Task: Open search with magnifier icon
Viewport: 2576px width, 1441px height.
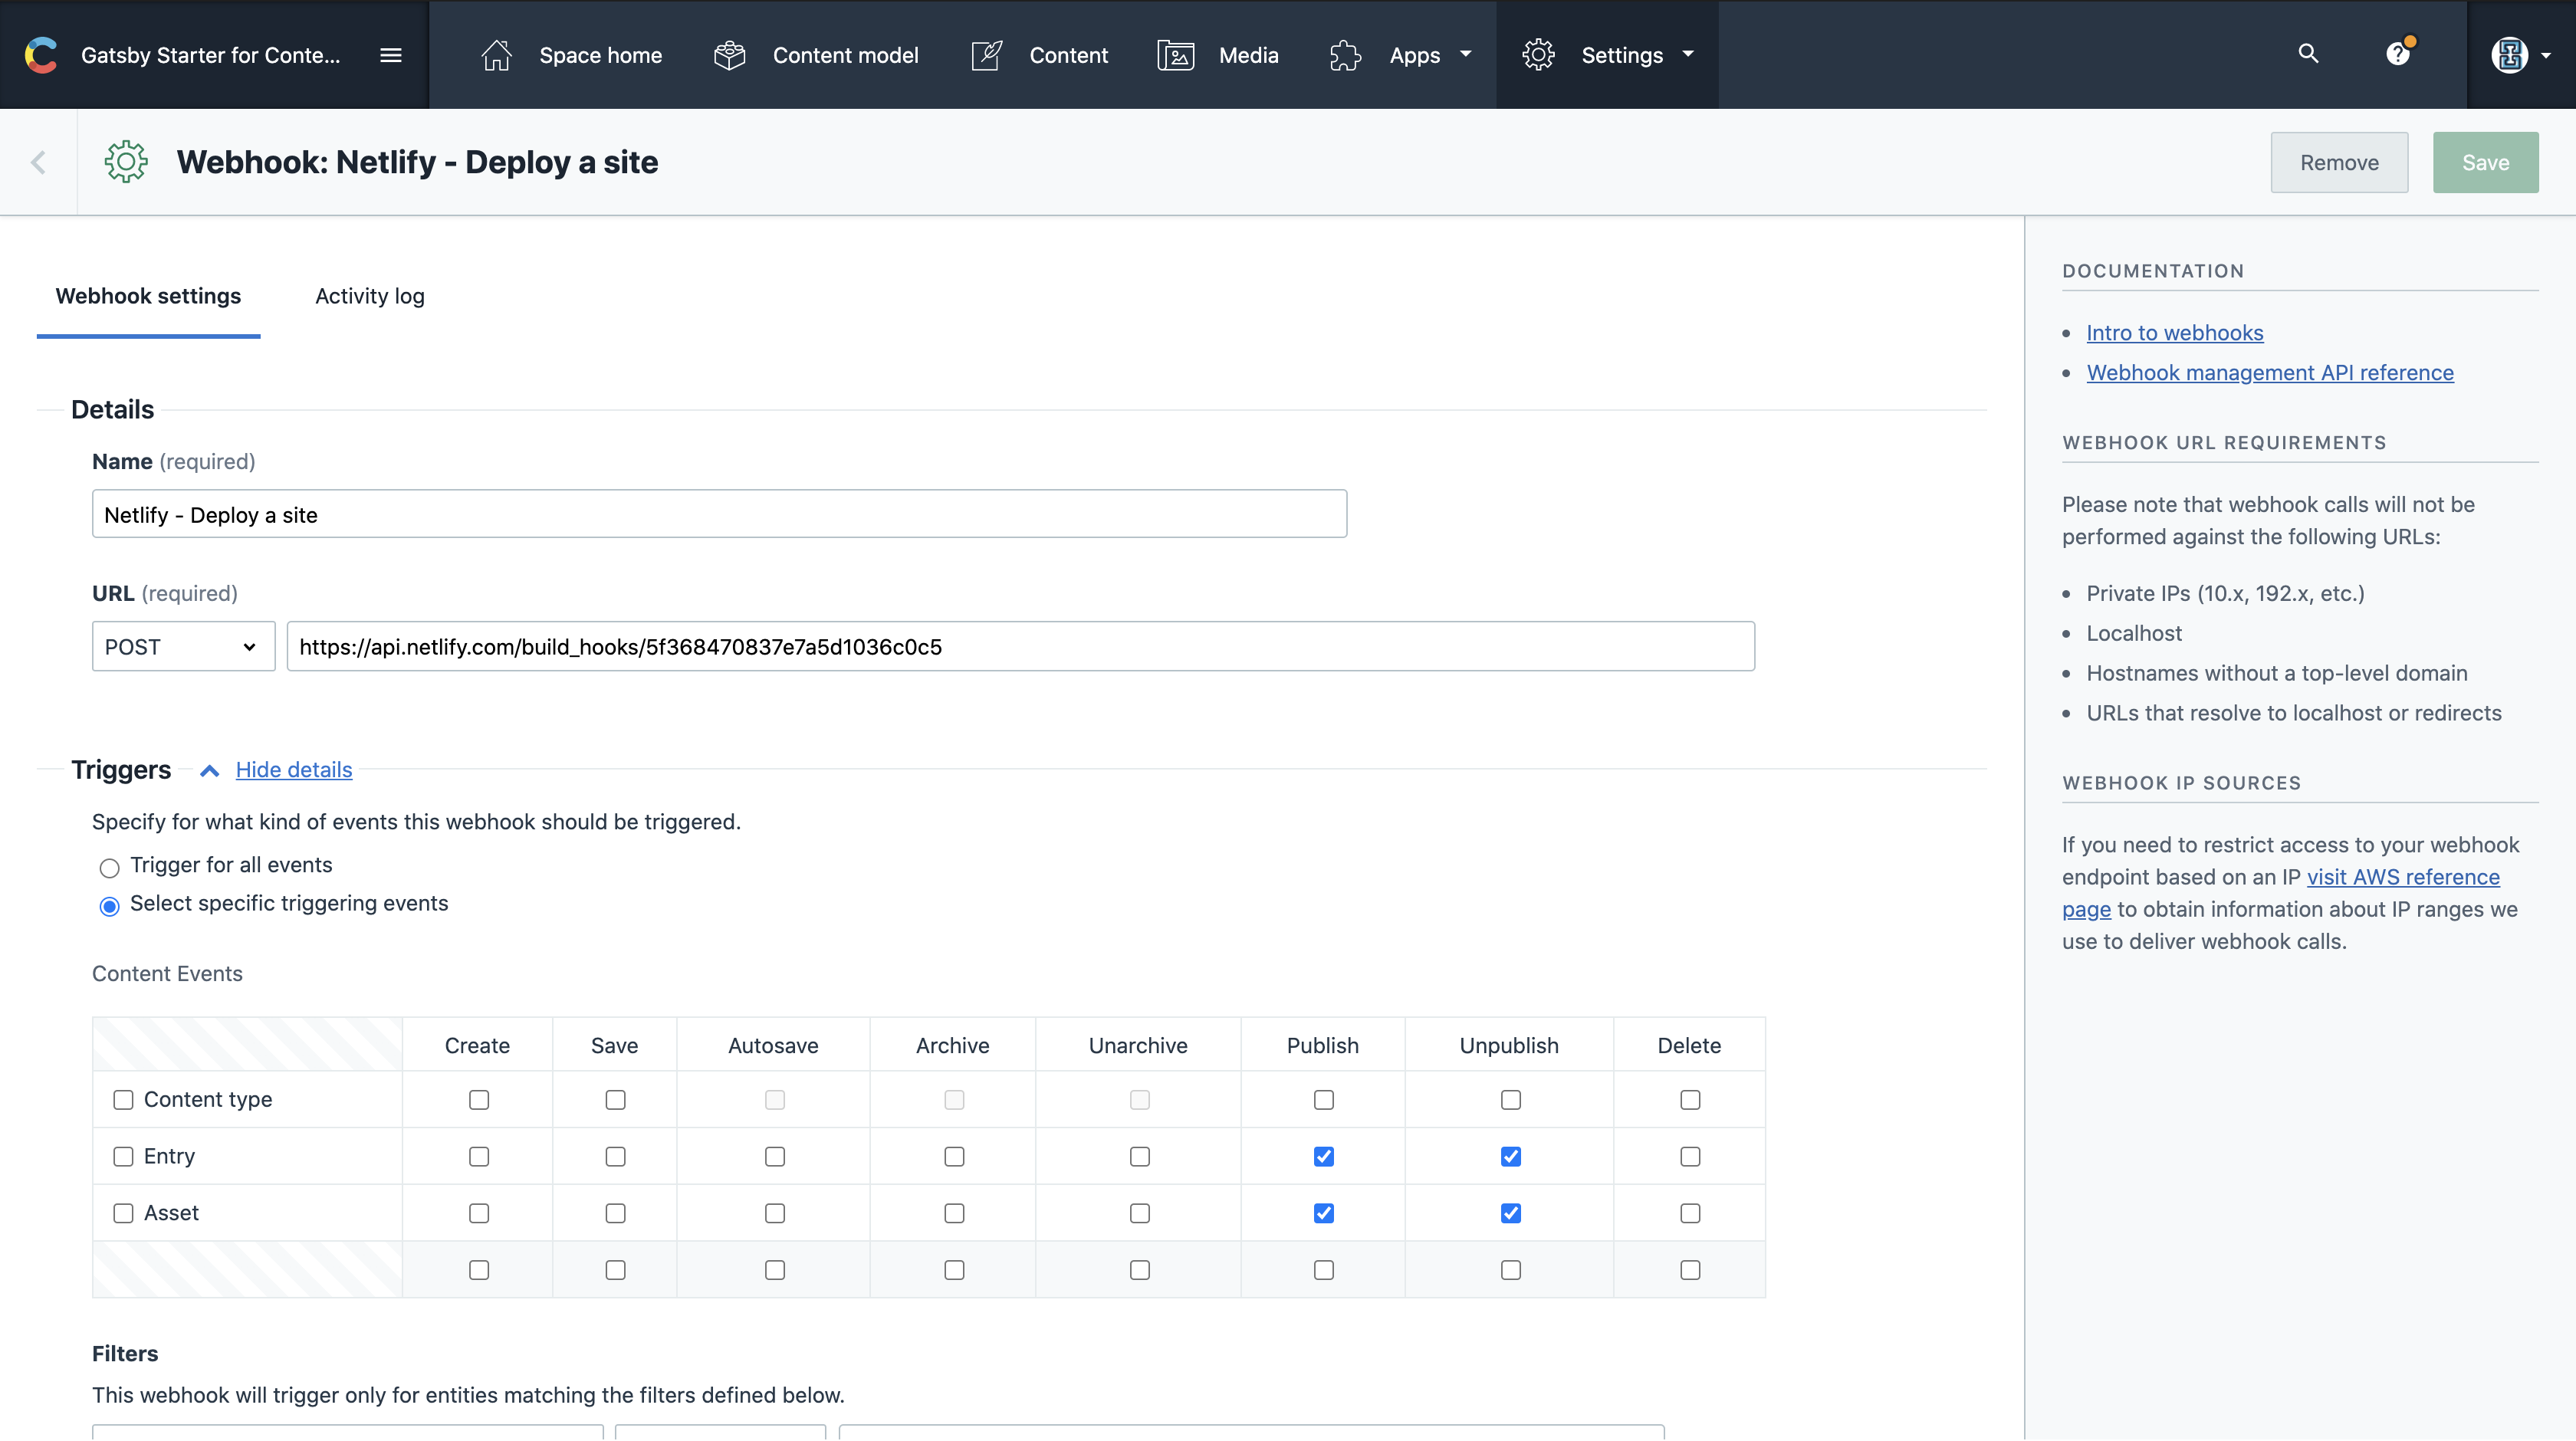Action: point(2308,53)
